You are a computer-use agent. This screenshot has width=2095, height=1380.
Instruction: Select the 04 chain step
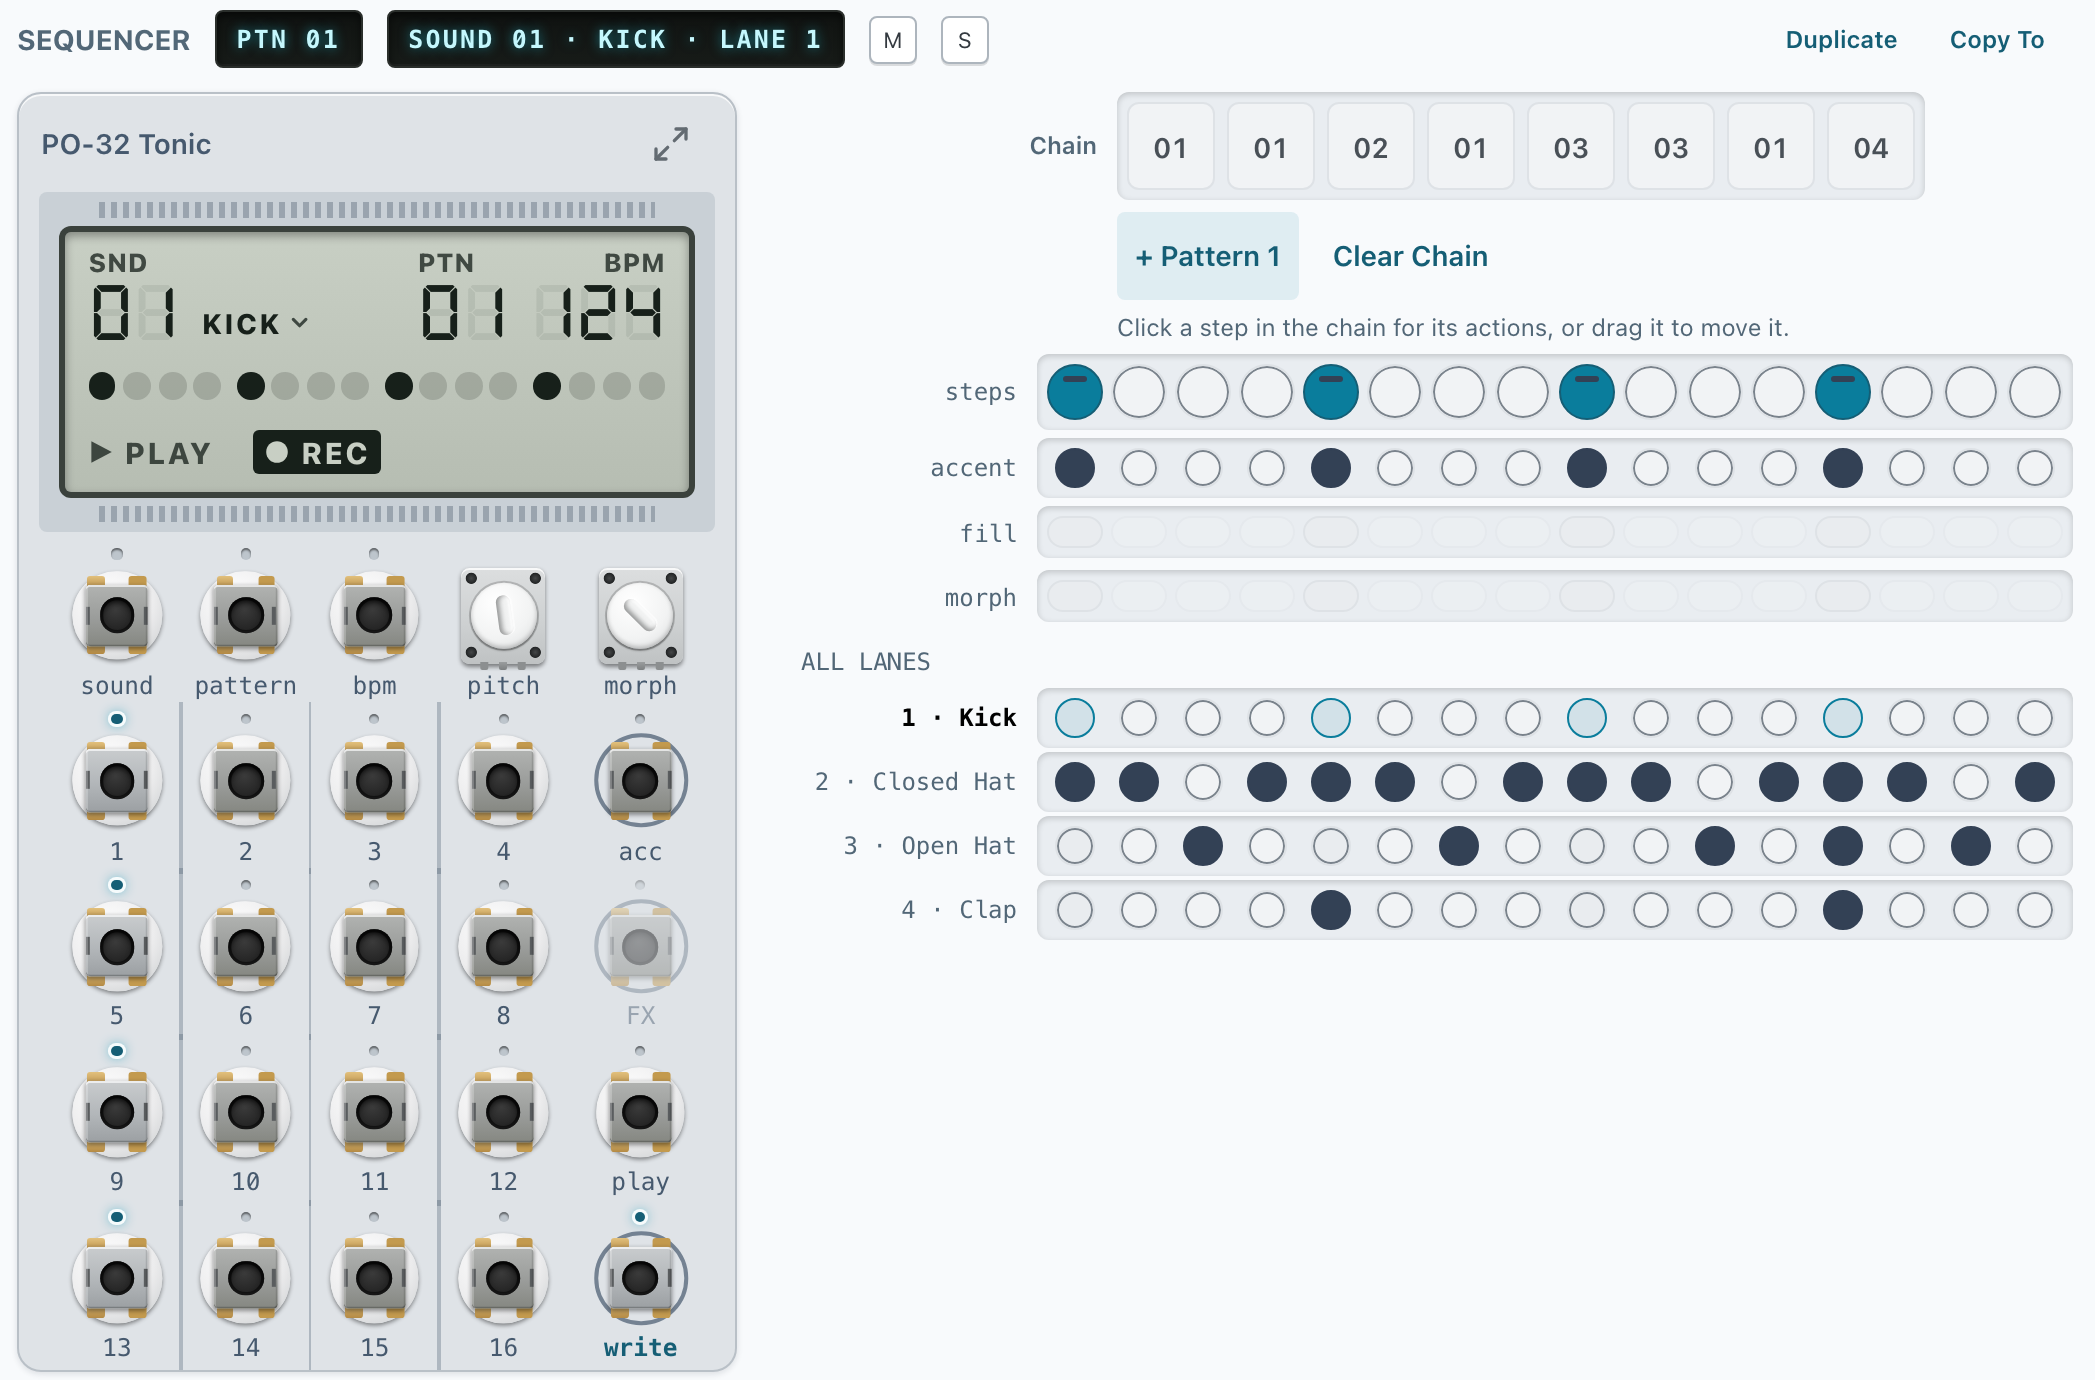click(x=1871, y=147)
